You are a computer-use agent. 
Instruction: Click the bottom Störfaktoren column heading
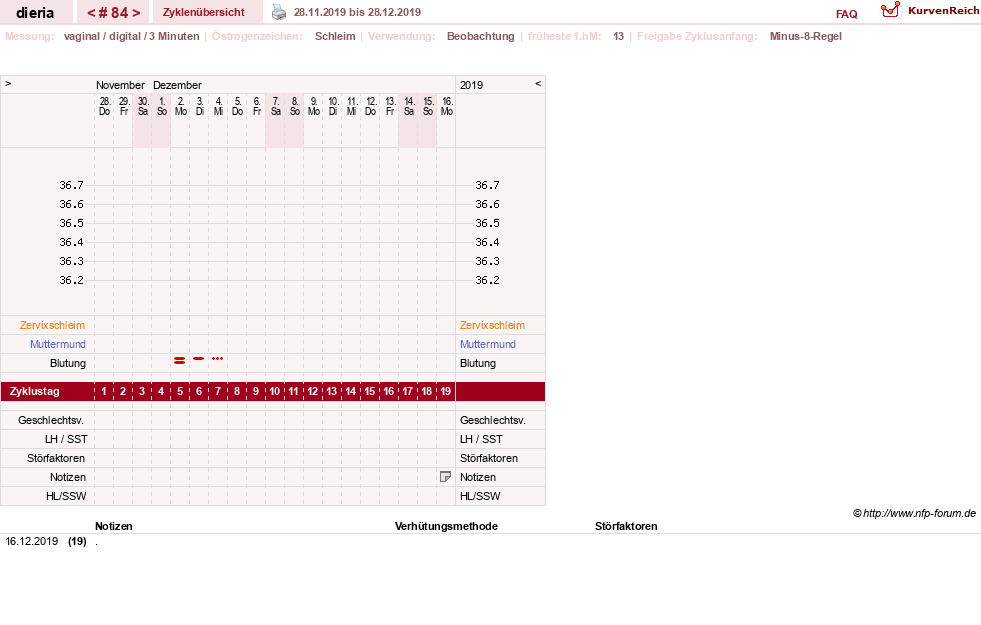click(x=626, y=526)
